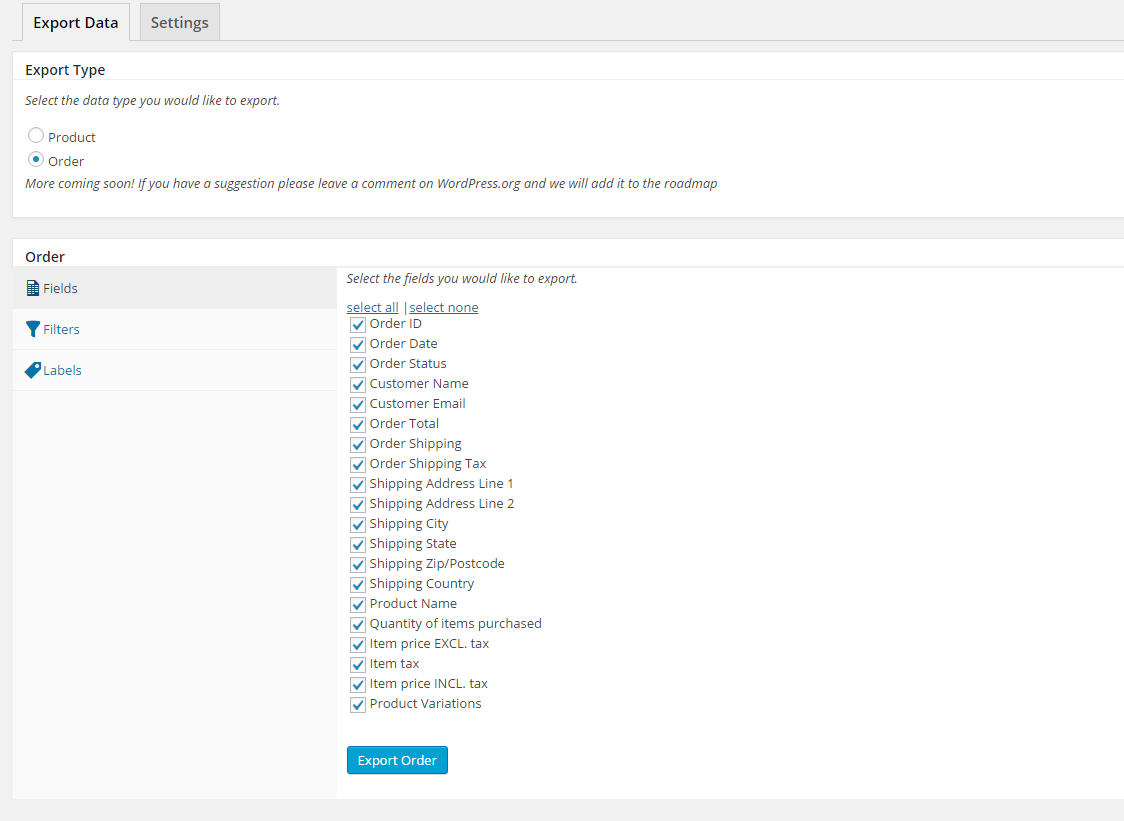Click the Fields spreadsheet icon

point(33,288)
